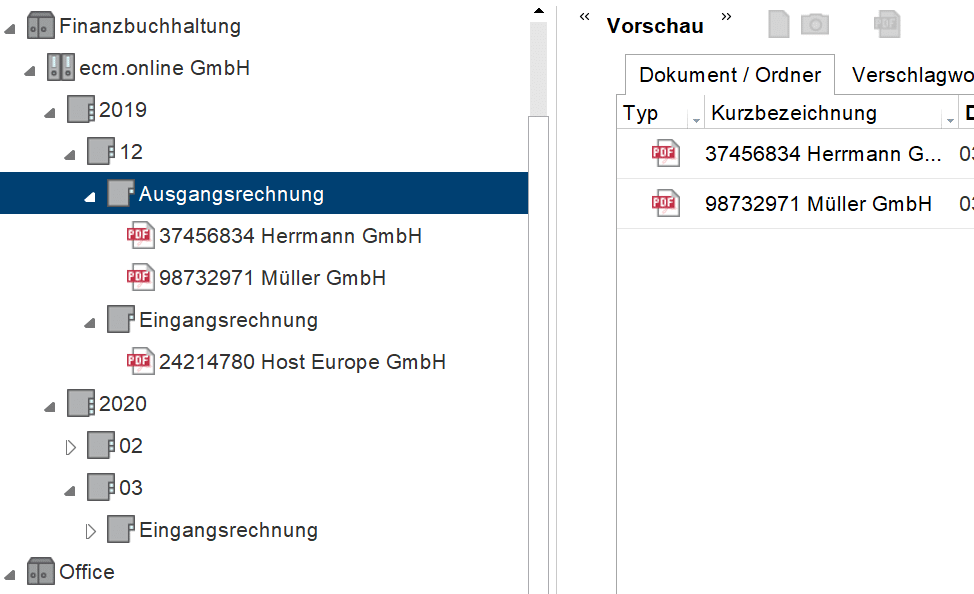
Task: Switch to the Dokument / Ordner tab
Action: pos(729,75)
